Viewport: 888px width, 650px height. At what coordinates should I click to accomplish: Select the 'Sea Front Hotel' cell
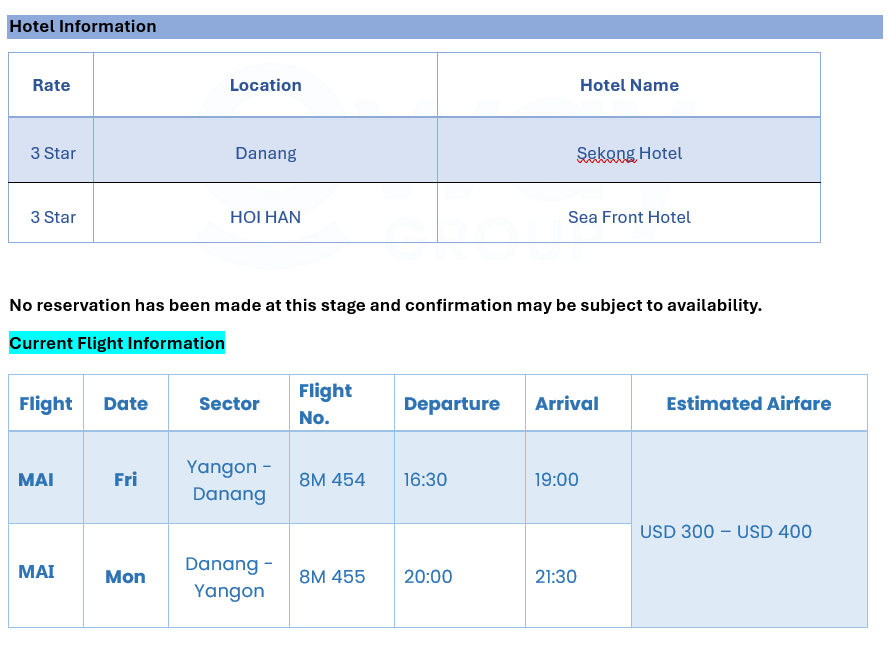629,217
